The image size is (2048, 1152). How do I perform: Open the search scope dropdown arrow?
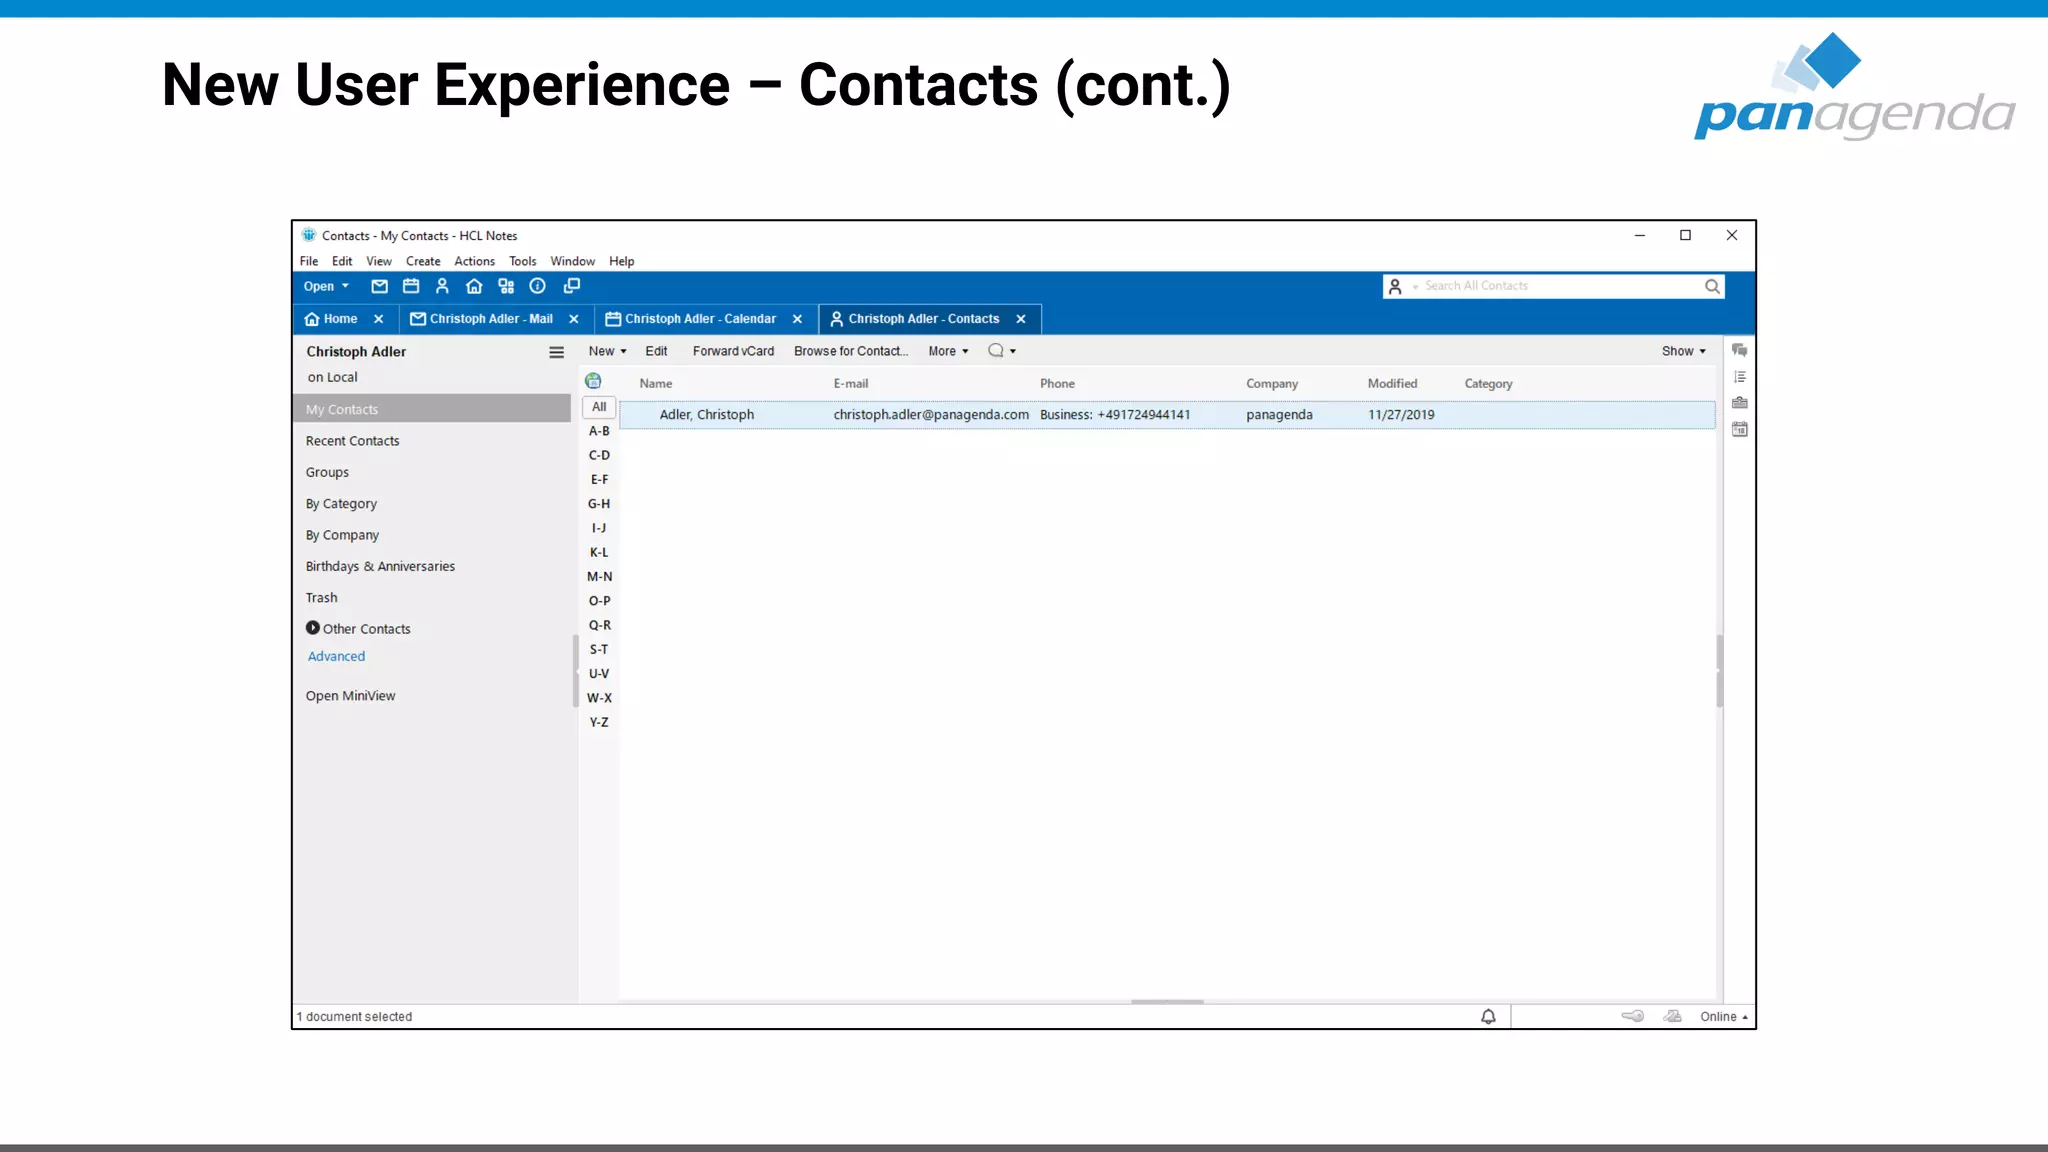[x=1415, y=288]
